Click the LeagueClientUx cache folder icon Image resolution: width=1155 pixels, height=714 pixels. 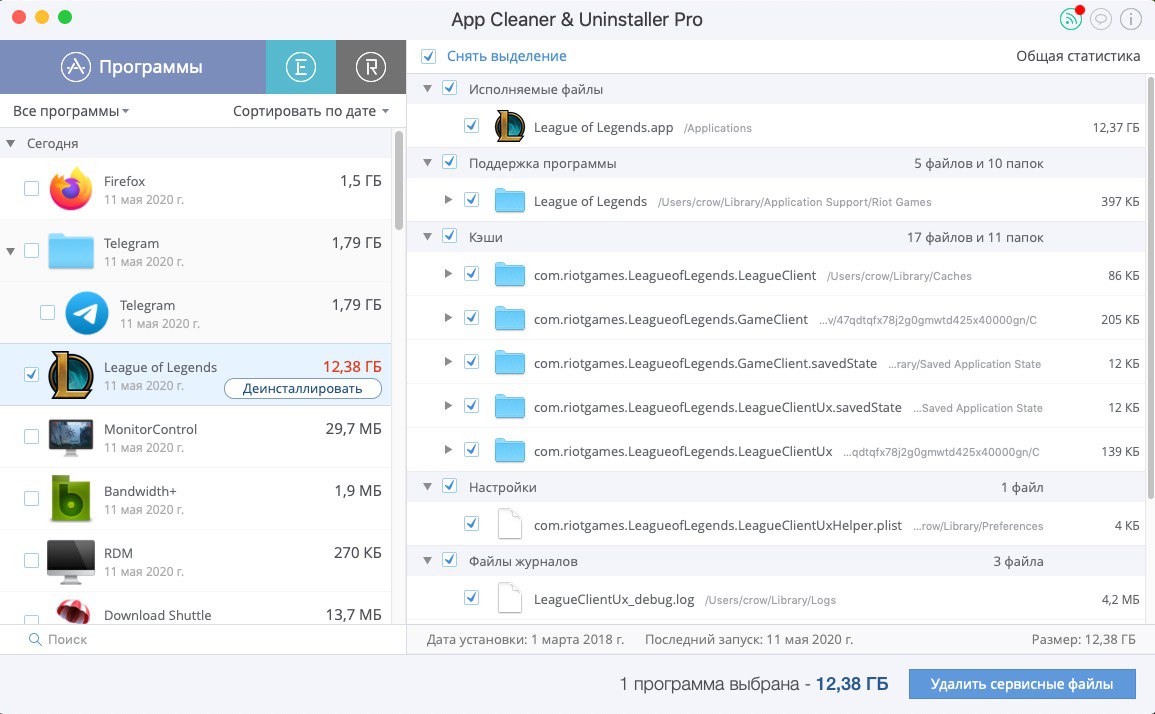(509, 451)
